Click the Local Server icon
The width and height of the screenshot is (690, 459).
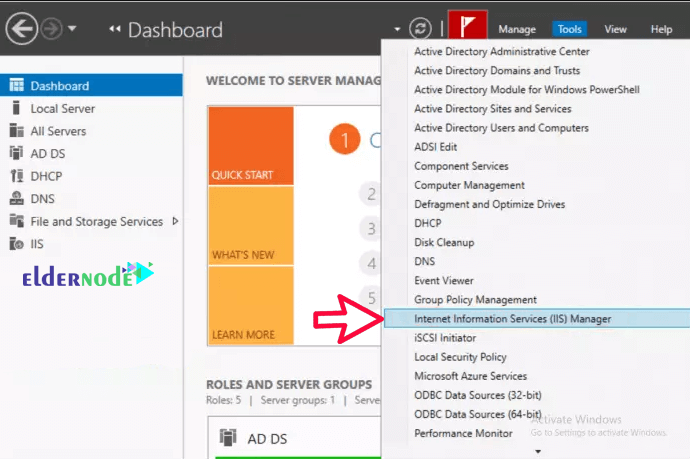(x=17, y=108)
